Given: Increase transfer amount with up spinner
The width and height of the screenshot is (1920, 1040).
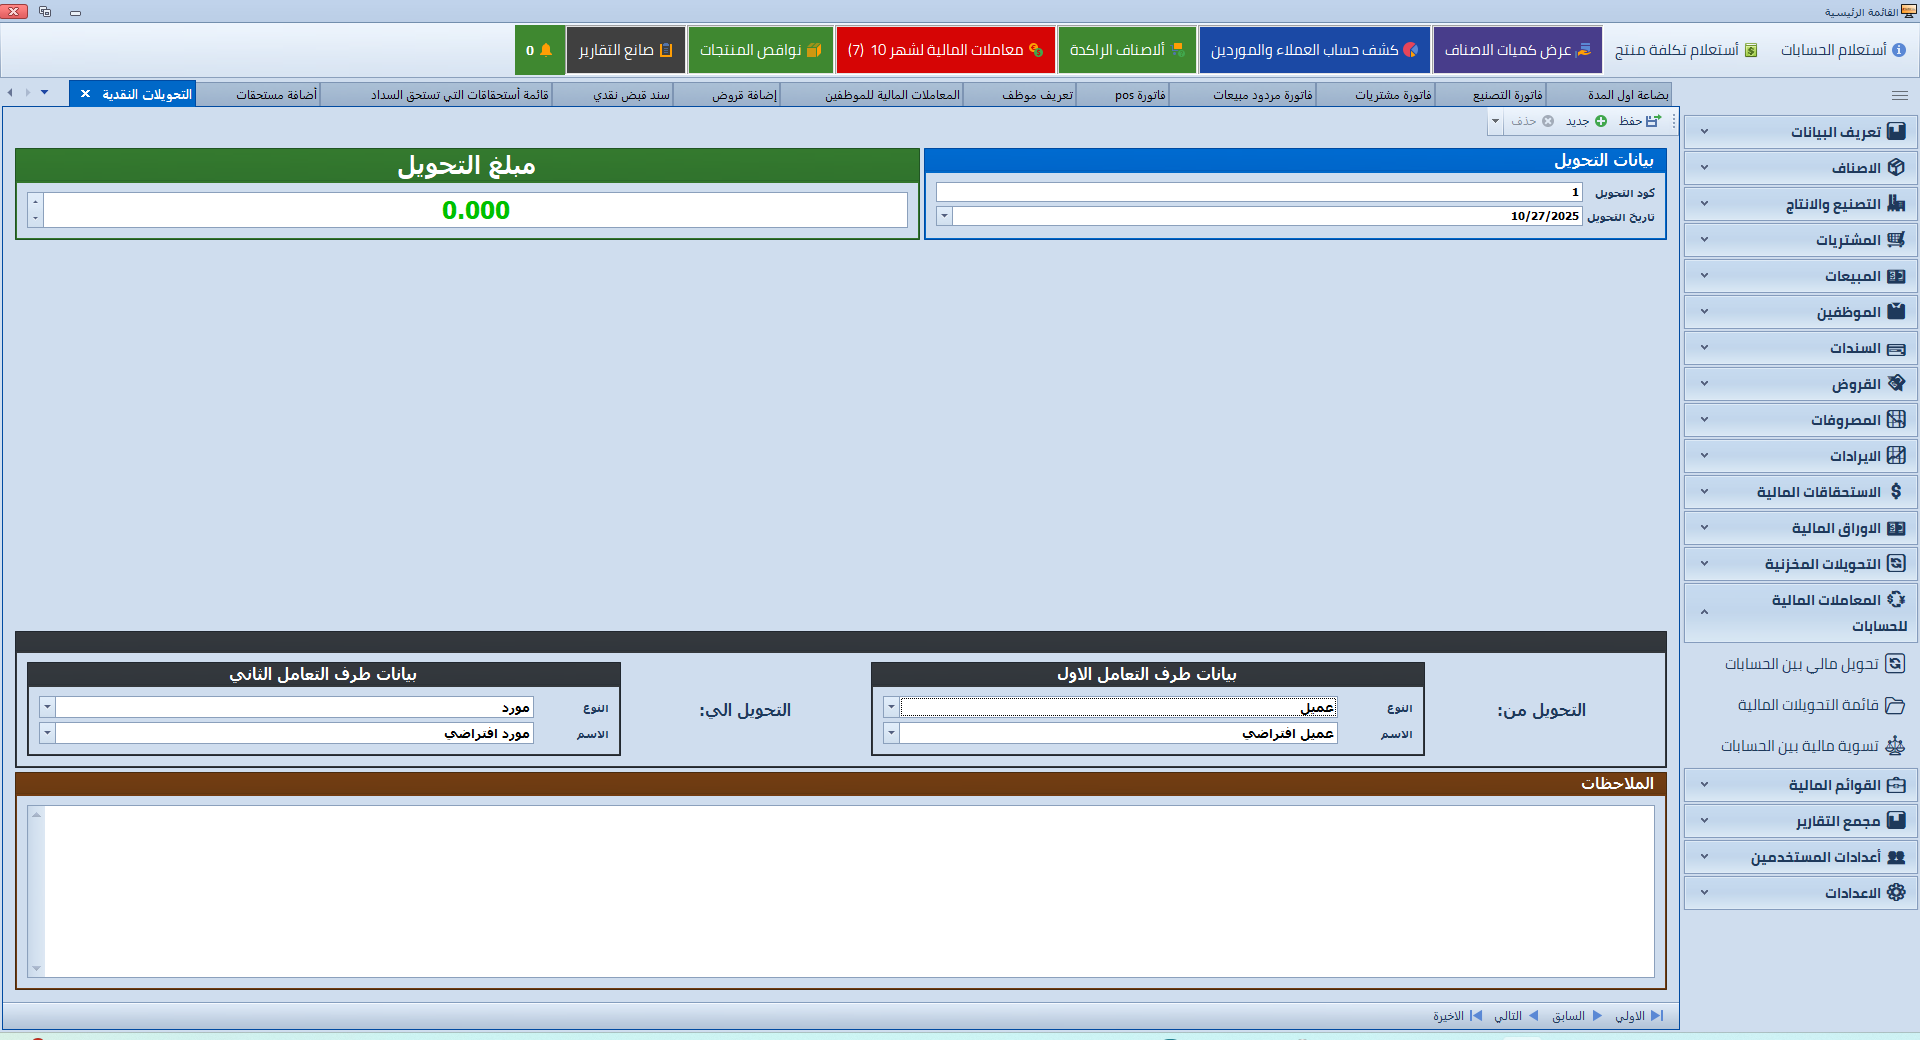Looking at the screenshot, I should point(36,201).
